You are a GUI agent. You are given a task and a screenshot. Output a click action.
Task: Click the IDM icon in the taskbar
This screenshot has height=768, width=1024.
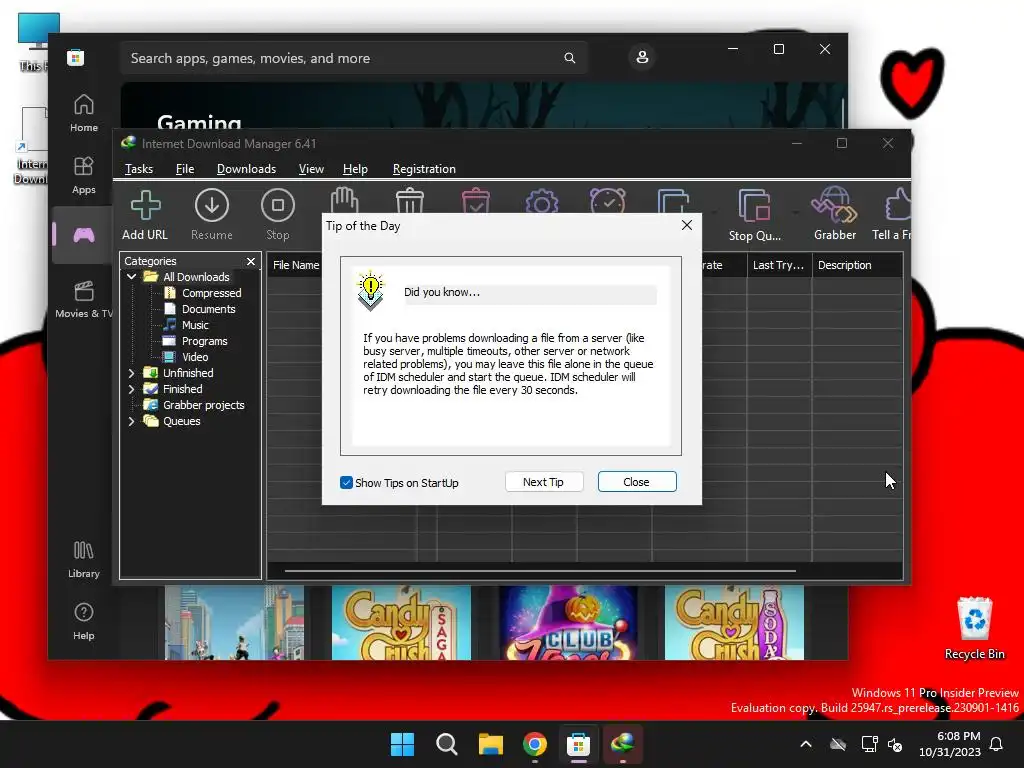(623, 744)
